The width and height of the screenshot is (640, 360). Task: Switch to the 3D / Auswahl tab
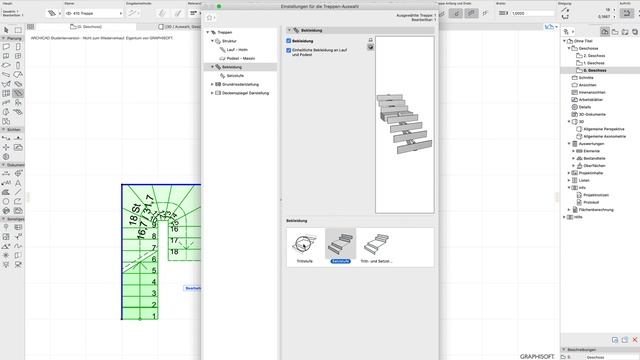180,27
